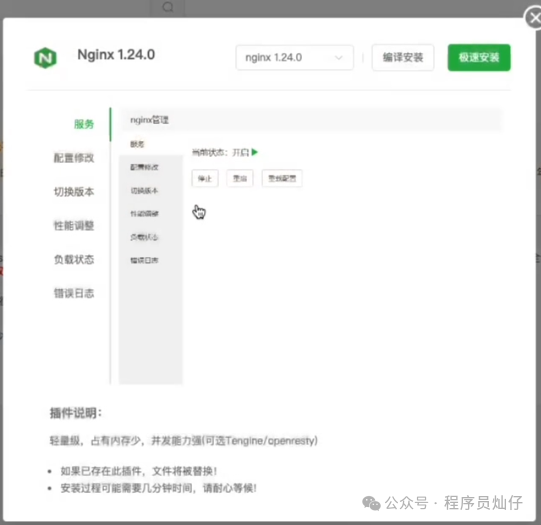Click the 重启 button
This screenshot has height=525, width=541.
pyautogui.click(x=240, y=178)
